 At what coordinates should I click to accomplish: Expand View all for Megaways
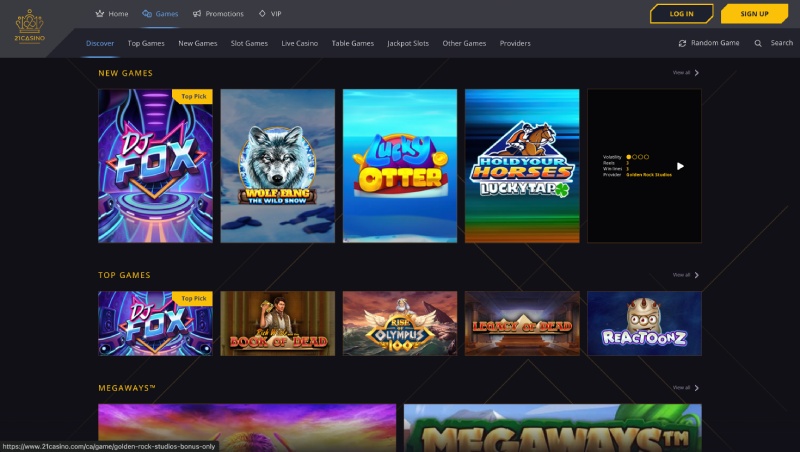pyautogui.click(x=686, y=388)
